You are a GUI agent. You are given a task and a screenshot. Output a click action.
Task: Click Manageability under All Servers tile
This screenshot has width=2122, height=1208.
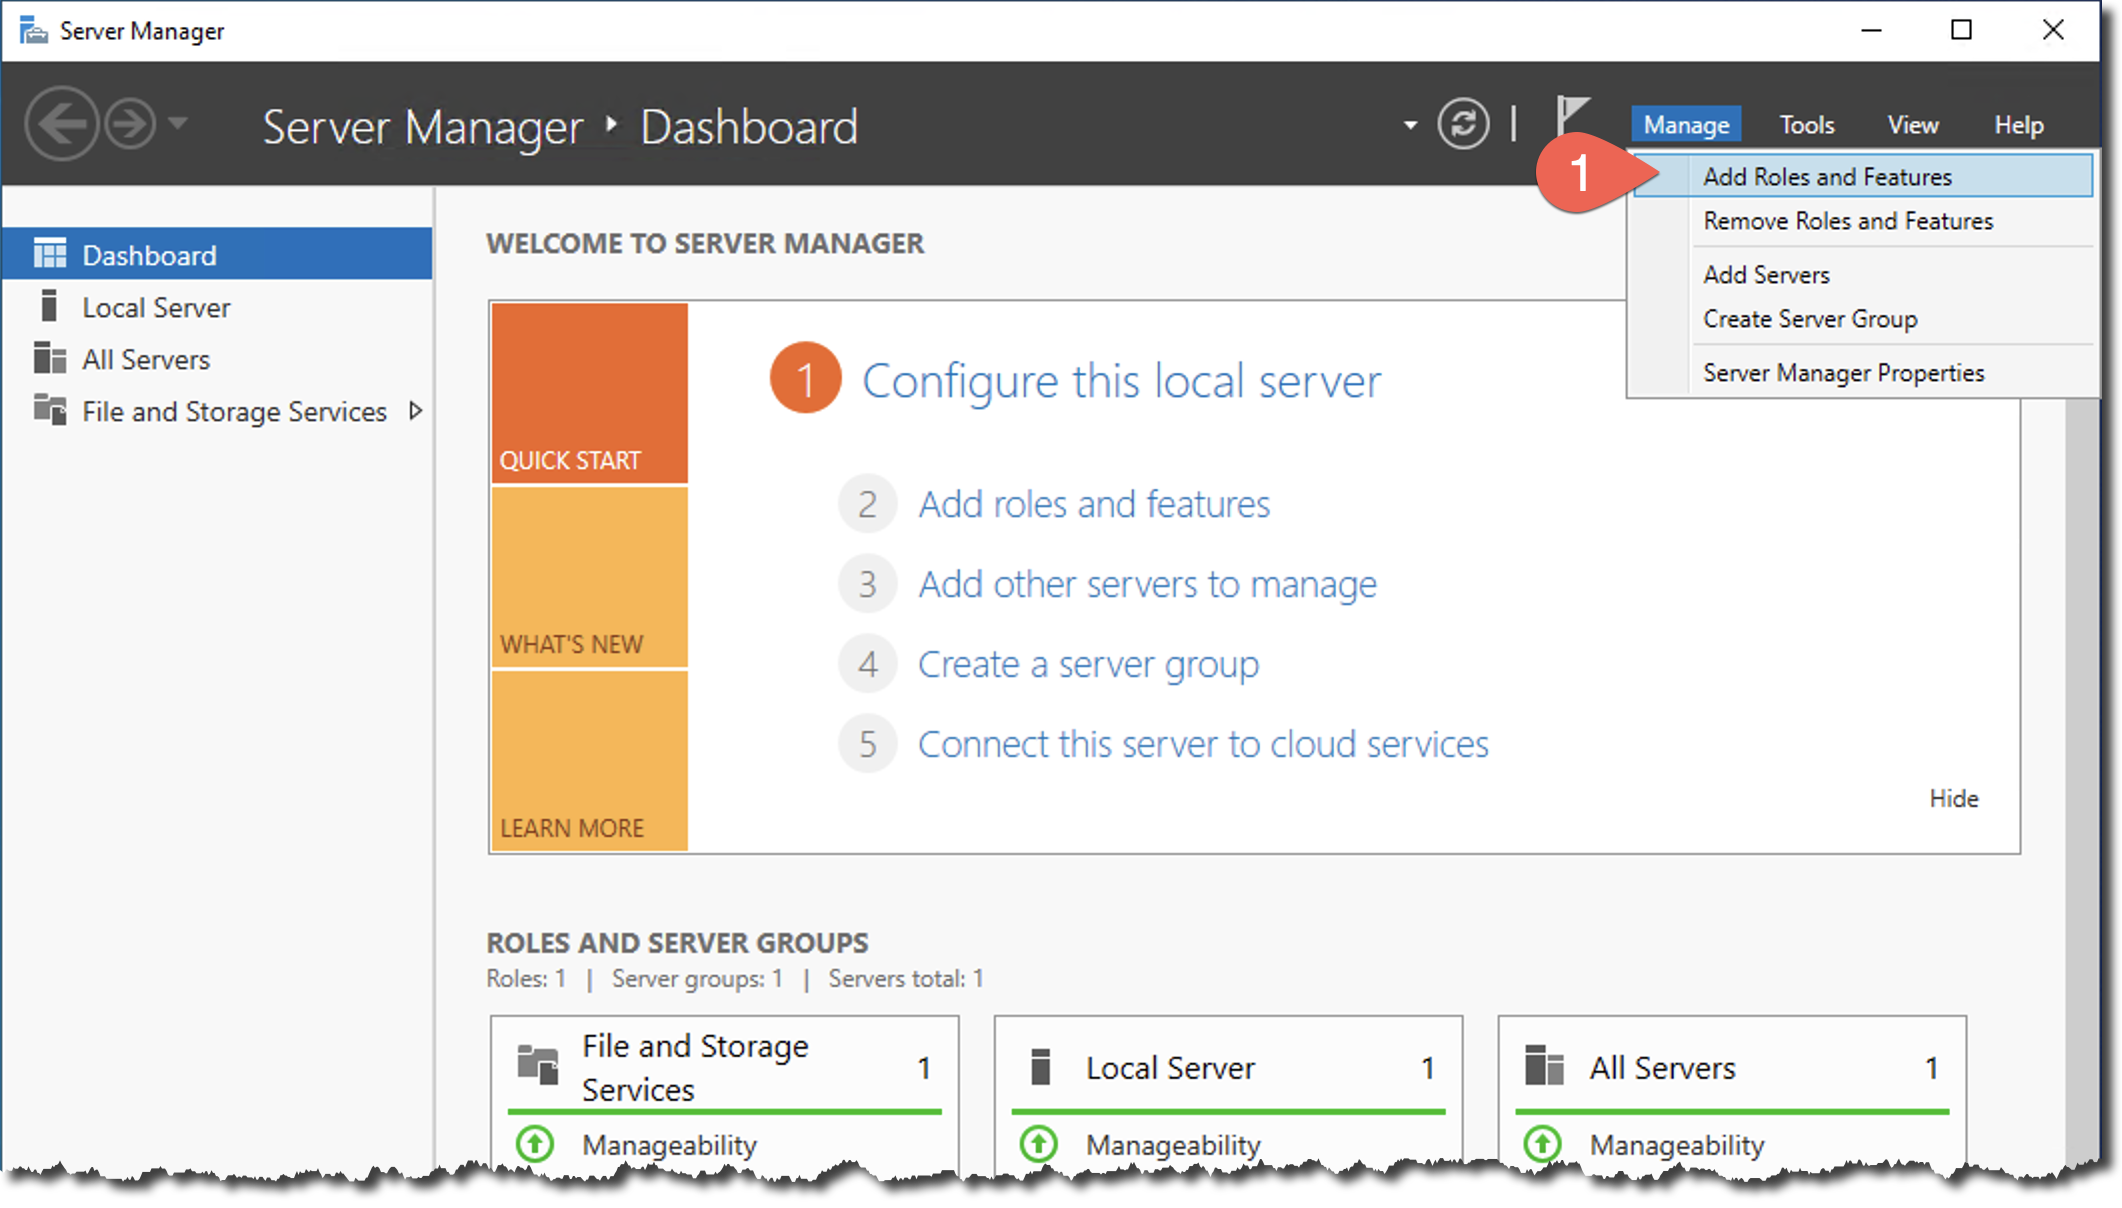[x=1677, y=1145]
